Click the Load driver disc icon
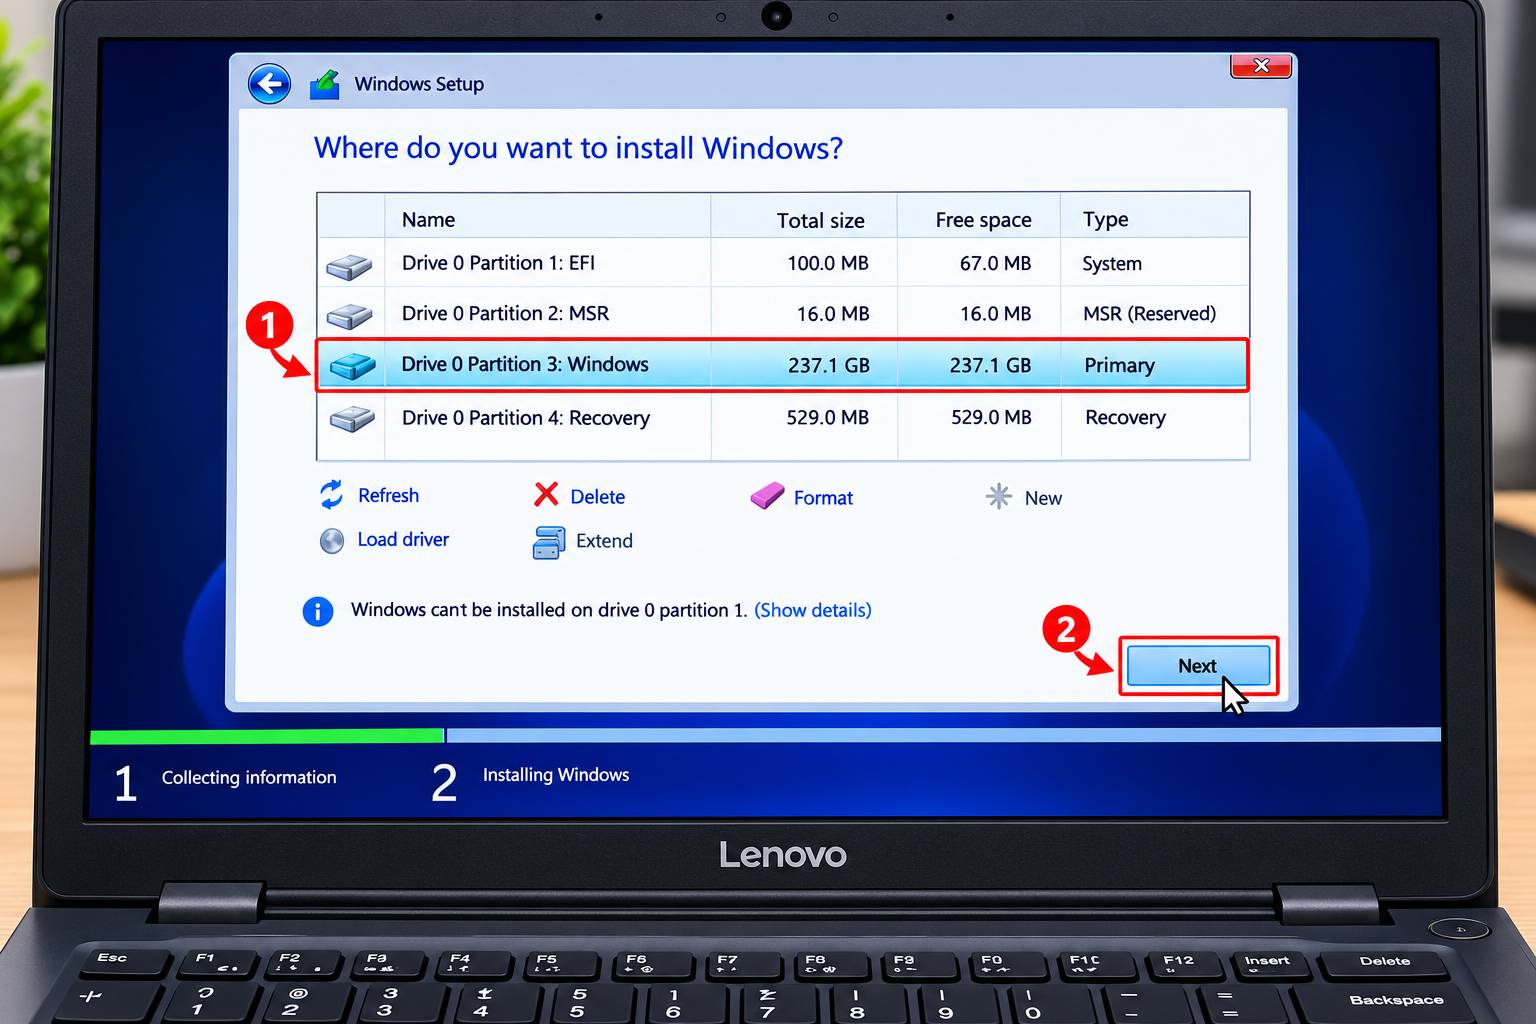 click(332, 541)
